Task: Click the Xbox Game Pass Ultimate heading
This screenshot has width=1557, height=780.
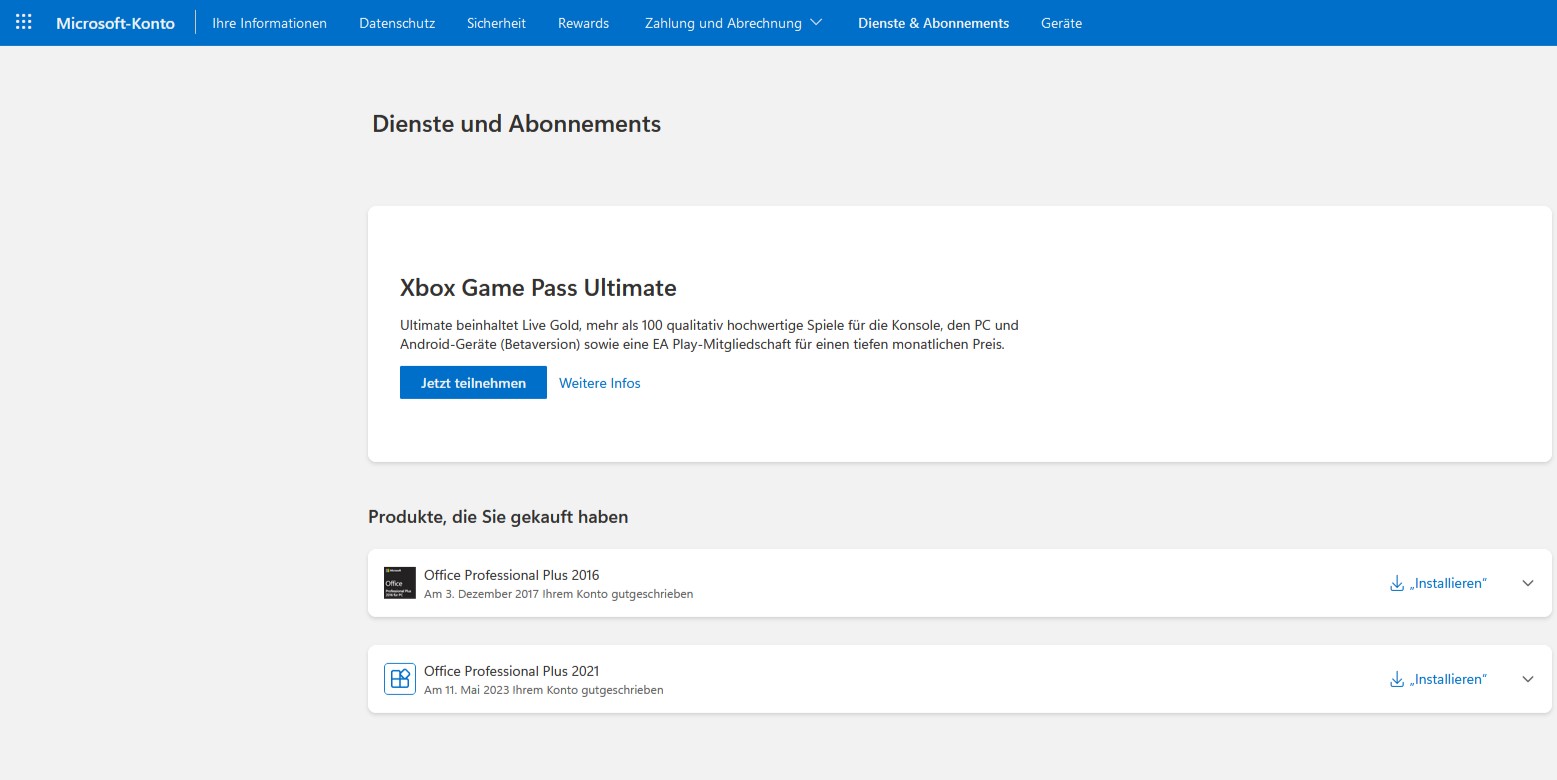Action: (x=538, y=288)
